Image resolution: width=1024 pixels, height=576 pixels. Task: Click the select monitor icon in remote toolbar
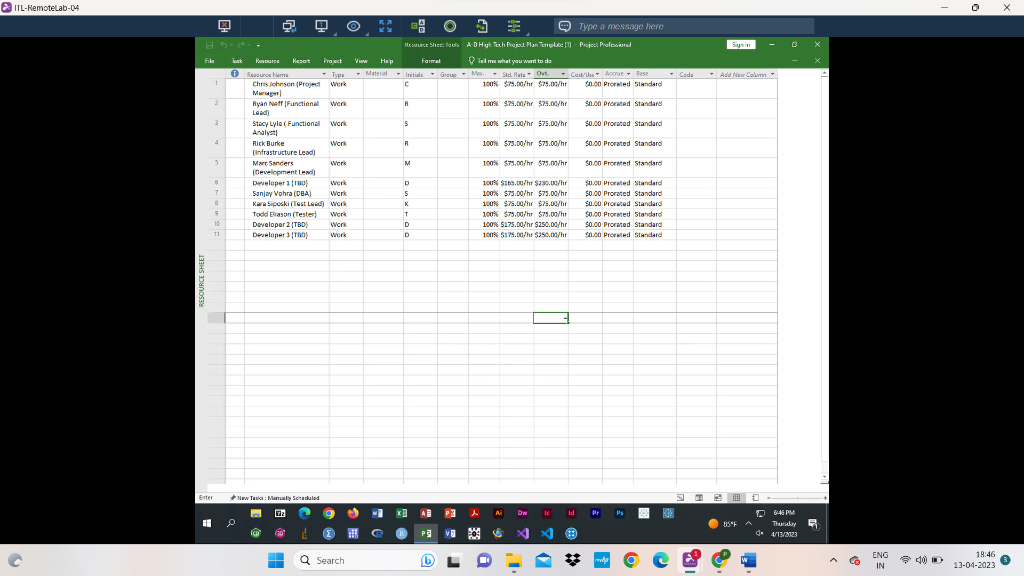[x=321, y=26]
